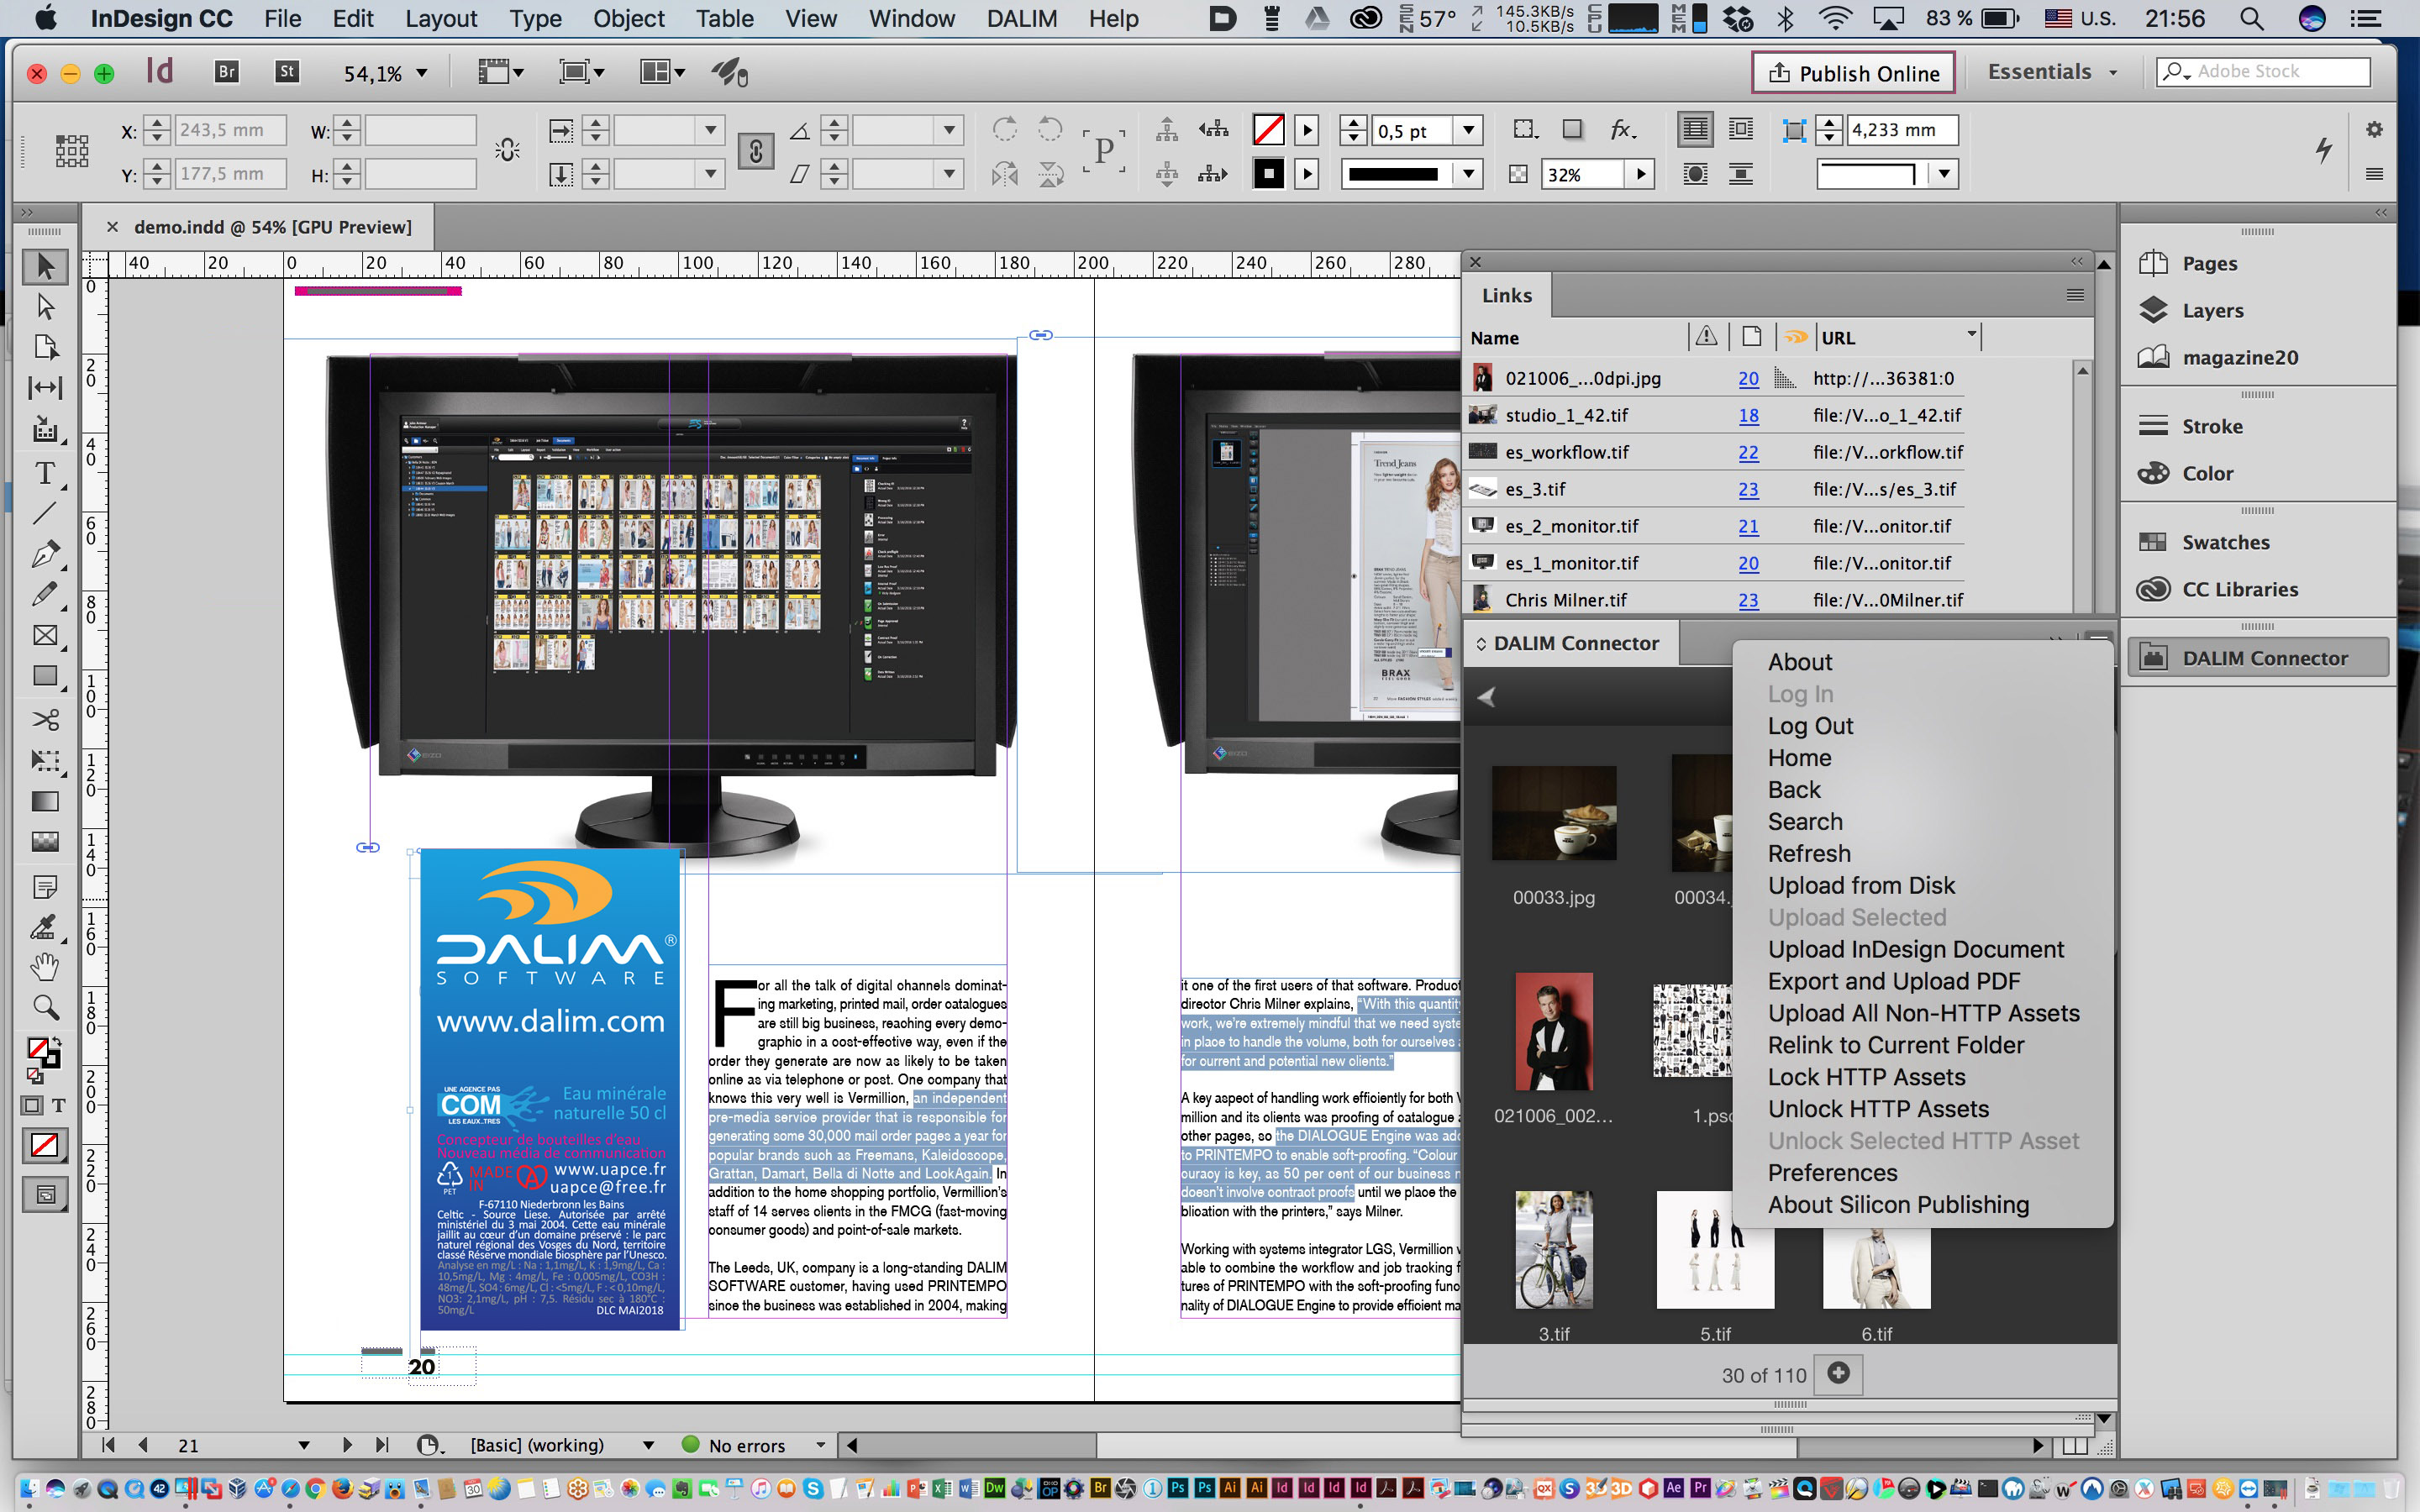Select the Scissors tool
Viewport: 2420px width, 1512px height.
44,719
